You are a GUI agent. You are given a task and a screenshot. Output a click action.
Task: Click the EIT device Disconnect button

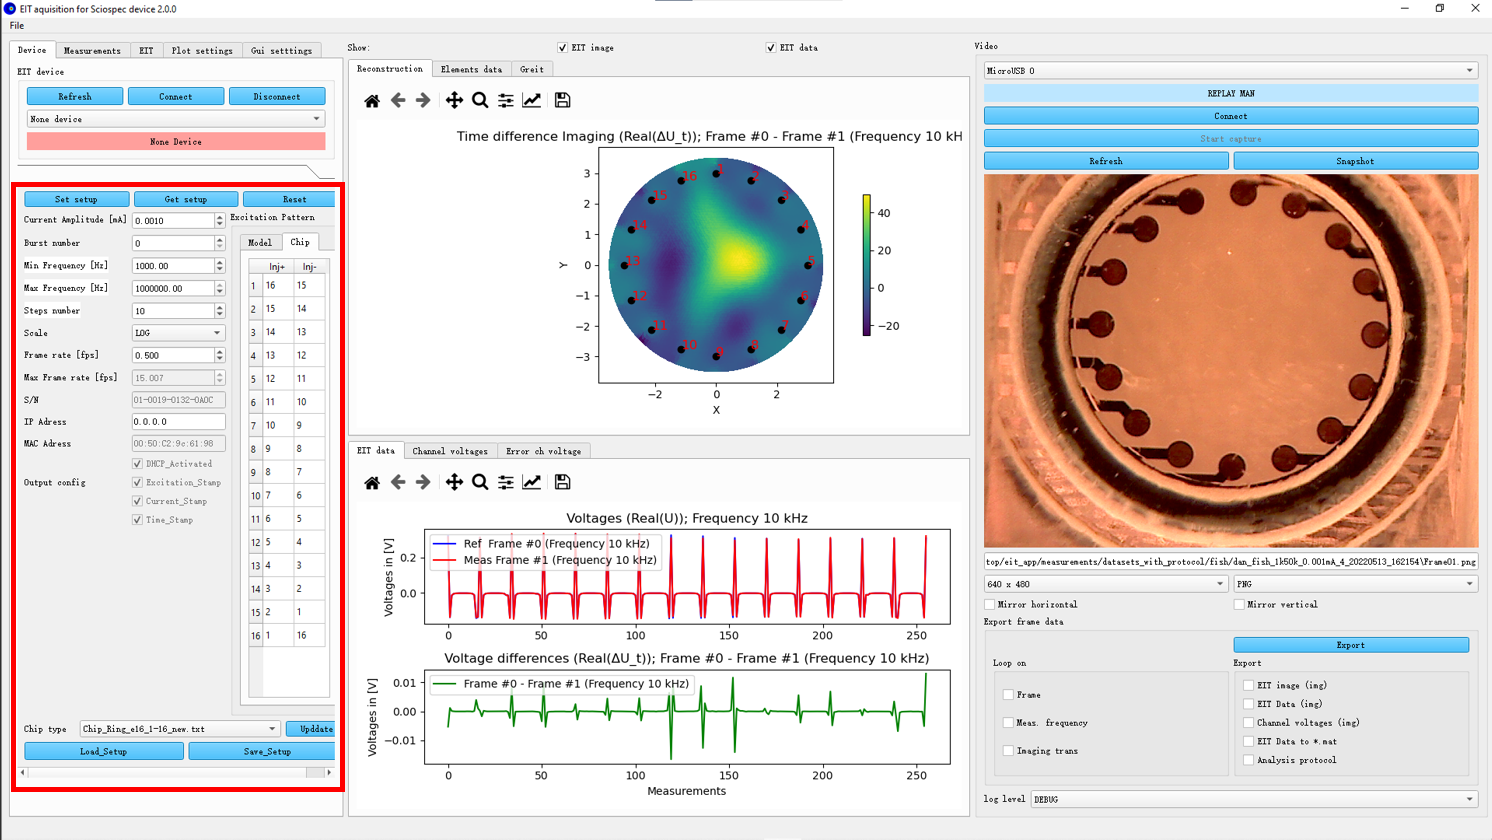(277, 96)
